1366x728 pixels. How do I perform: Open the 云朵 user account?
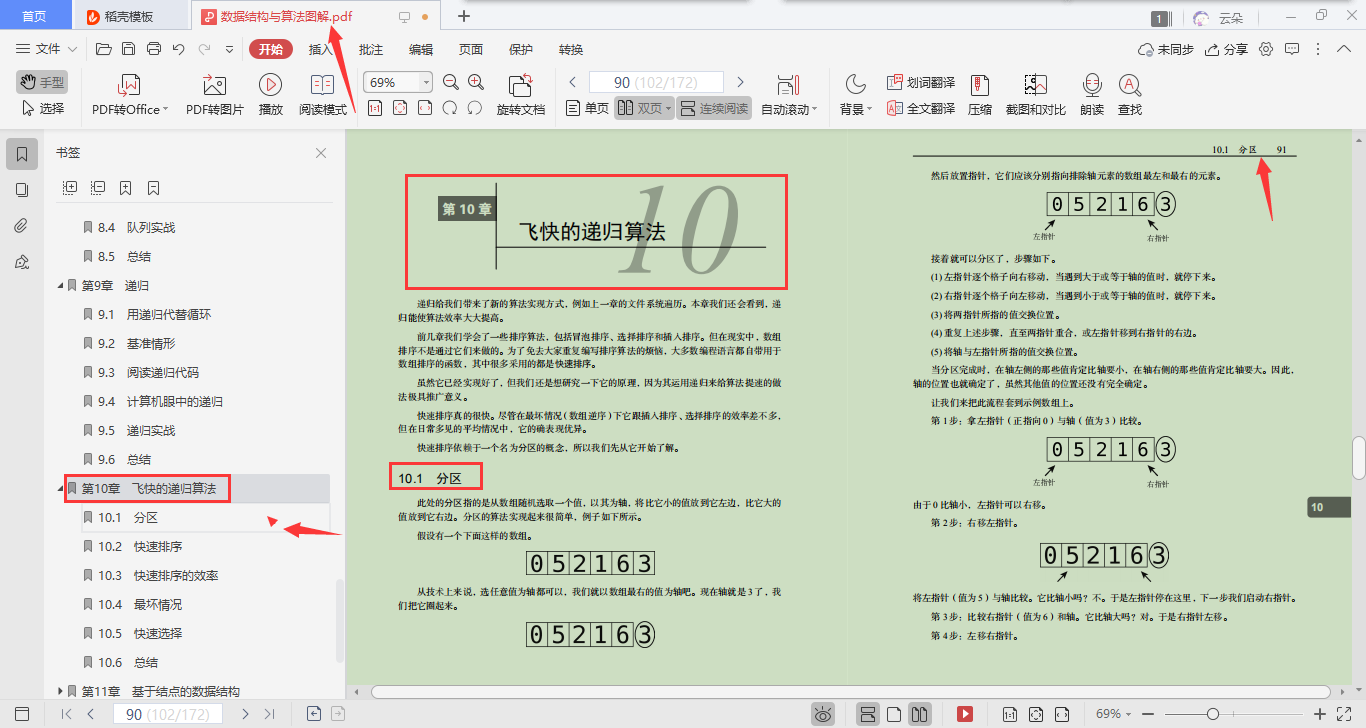[1218, 17]
